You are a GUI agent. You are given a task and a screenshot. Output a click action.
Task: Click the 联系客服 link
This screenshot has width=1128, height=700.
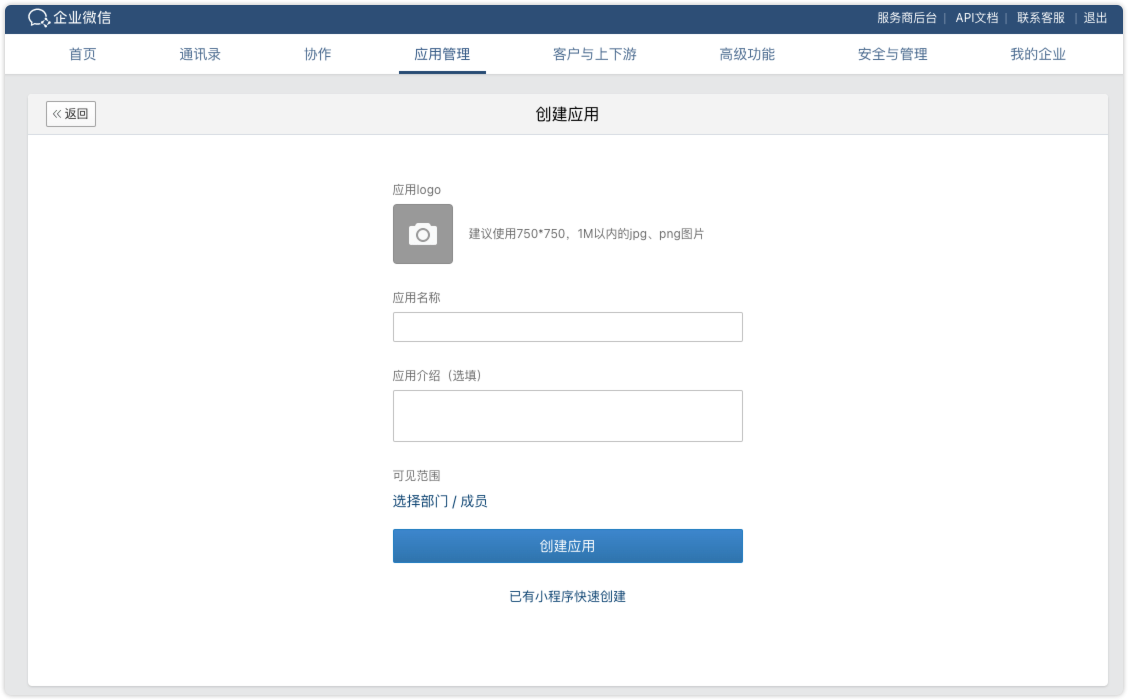1040,18
